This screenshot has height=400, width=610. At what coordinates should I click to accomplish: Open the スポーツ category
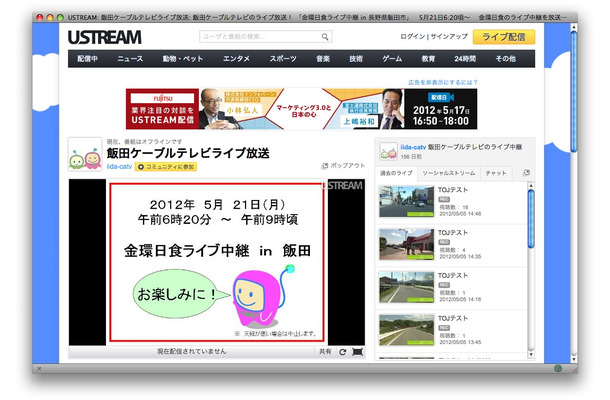(283, 59)
